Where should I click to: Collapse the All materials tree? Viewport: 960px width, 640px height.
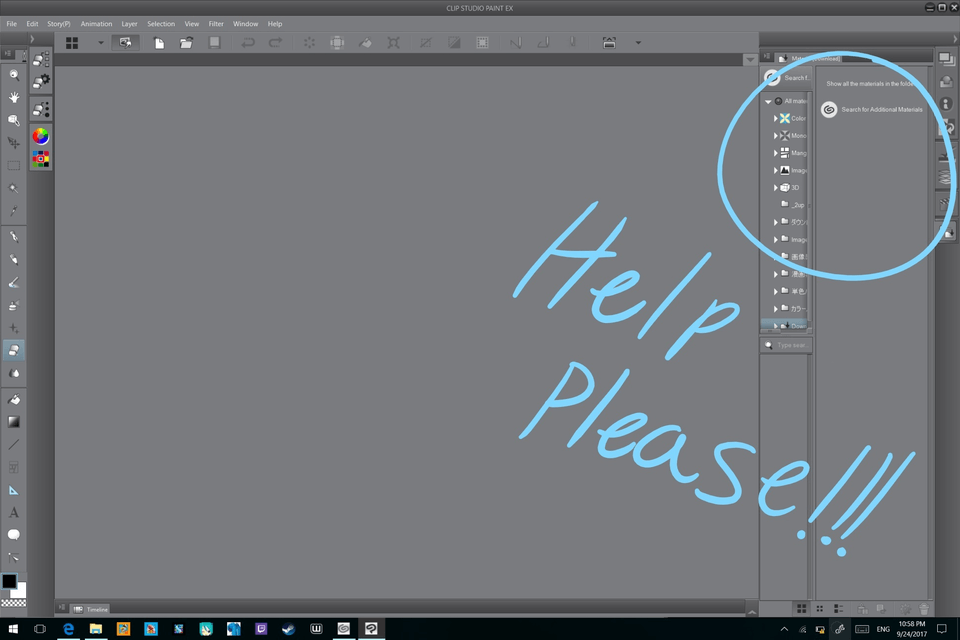[768, 102]
